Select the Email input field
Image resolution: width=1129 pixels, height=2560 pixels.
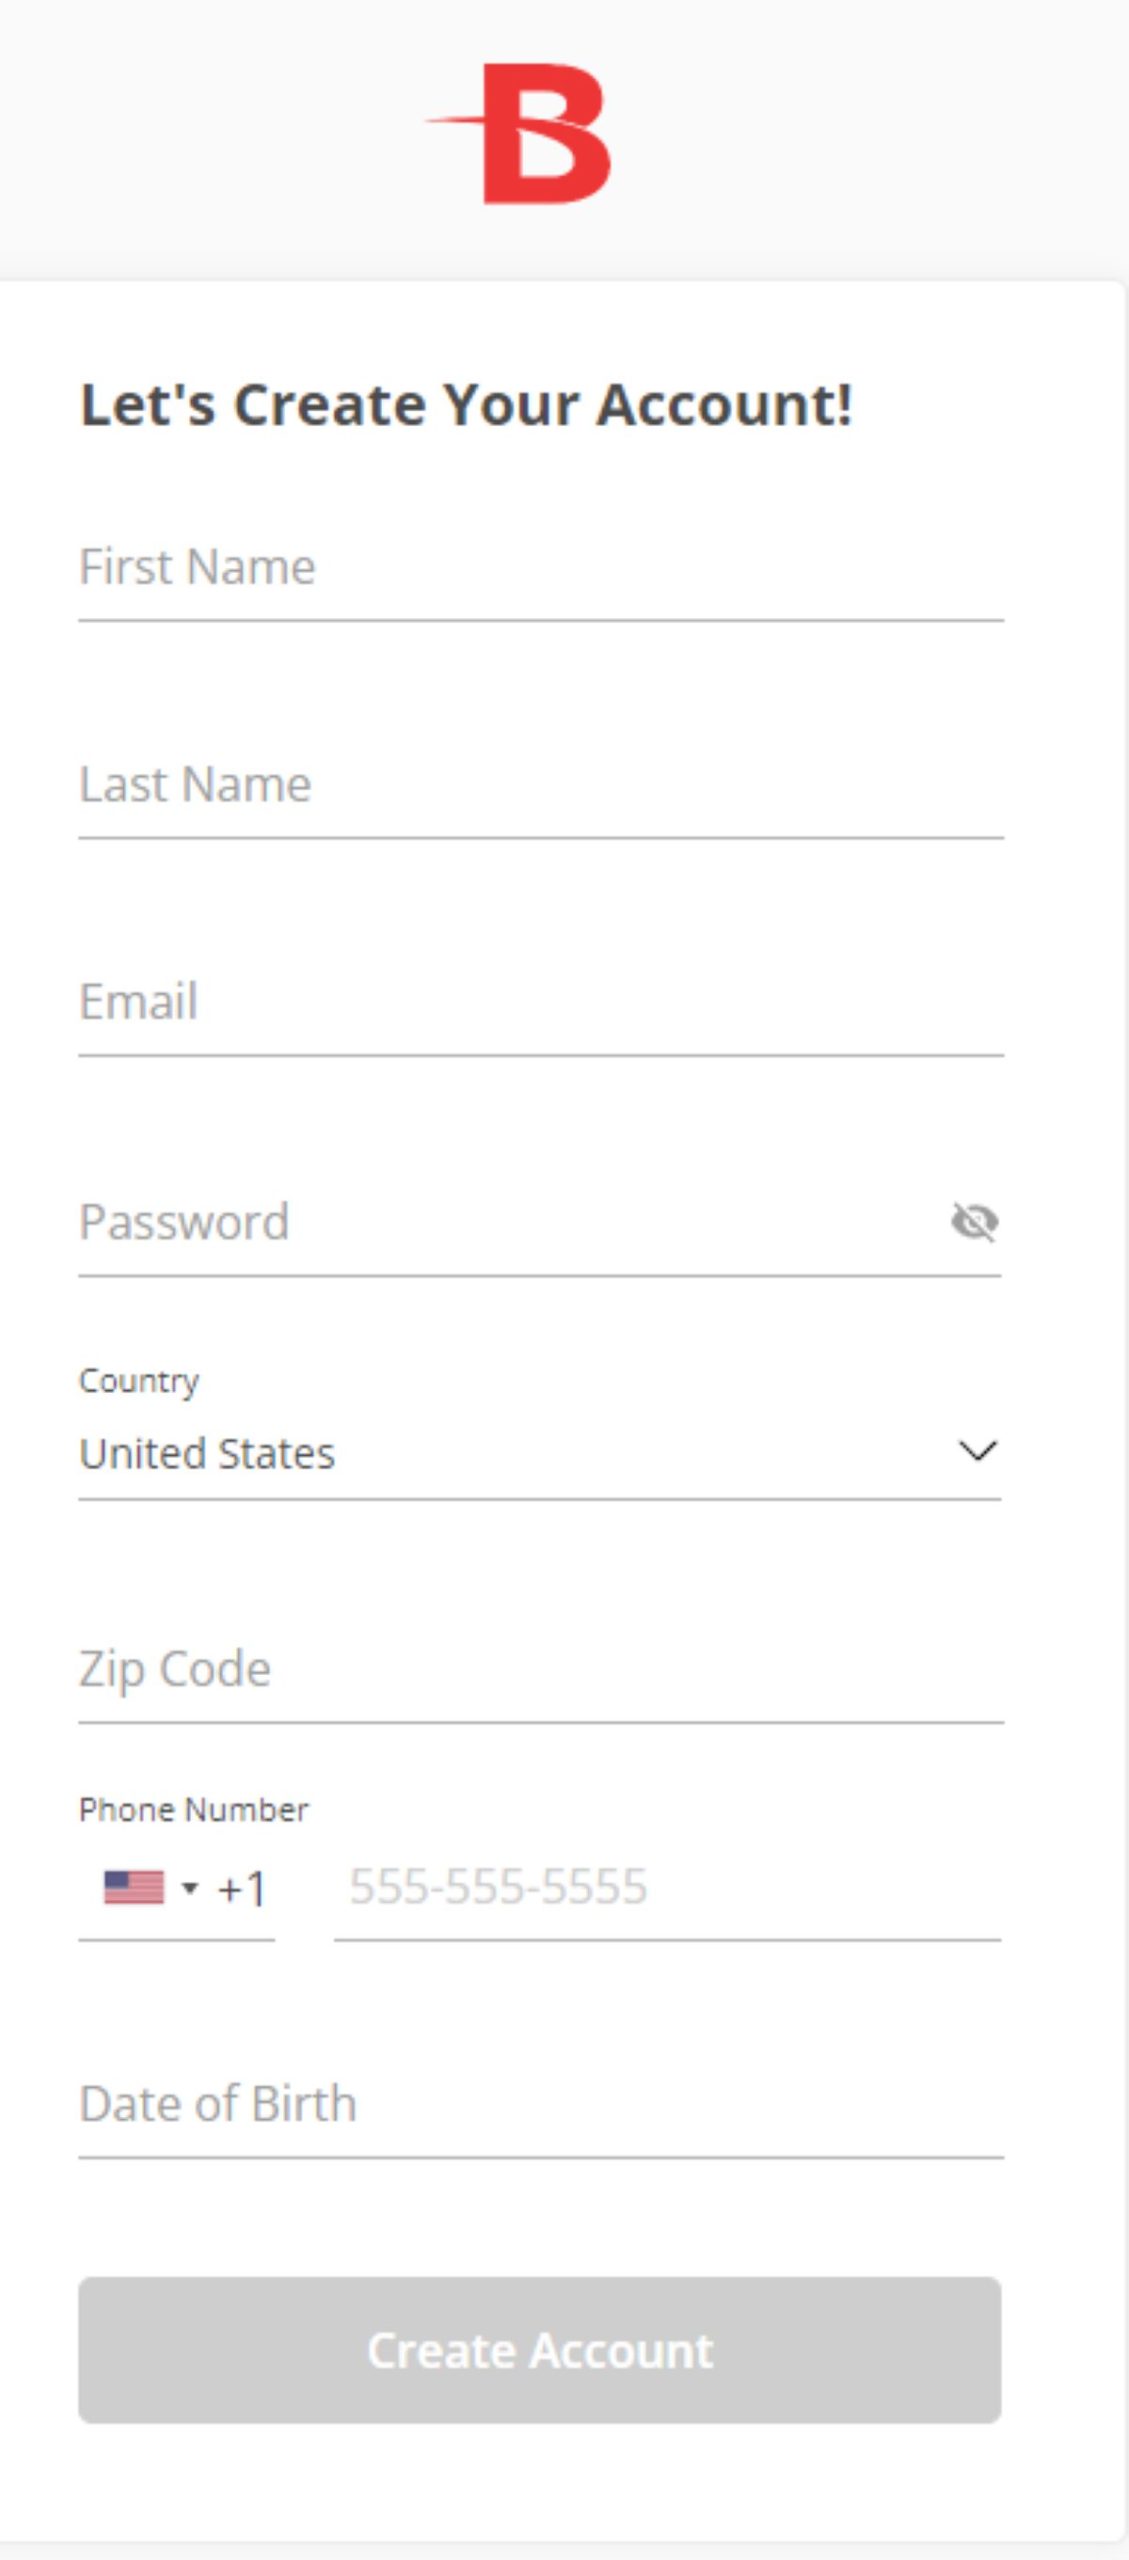[x=540, y=1003]
